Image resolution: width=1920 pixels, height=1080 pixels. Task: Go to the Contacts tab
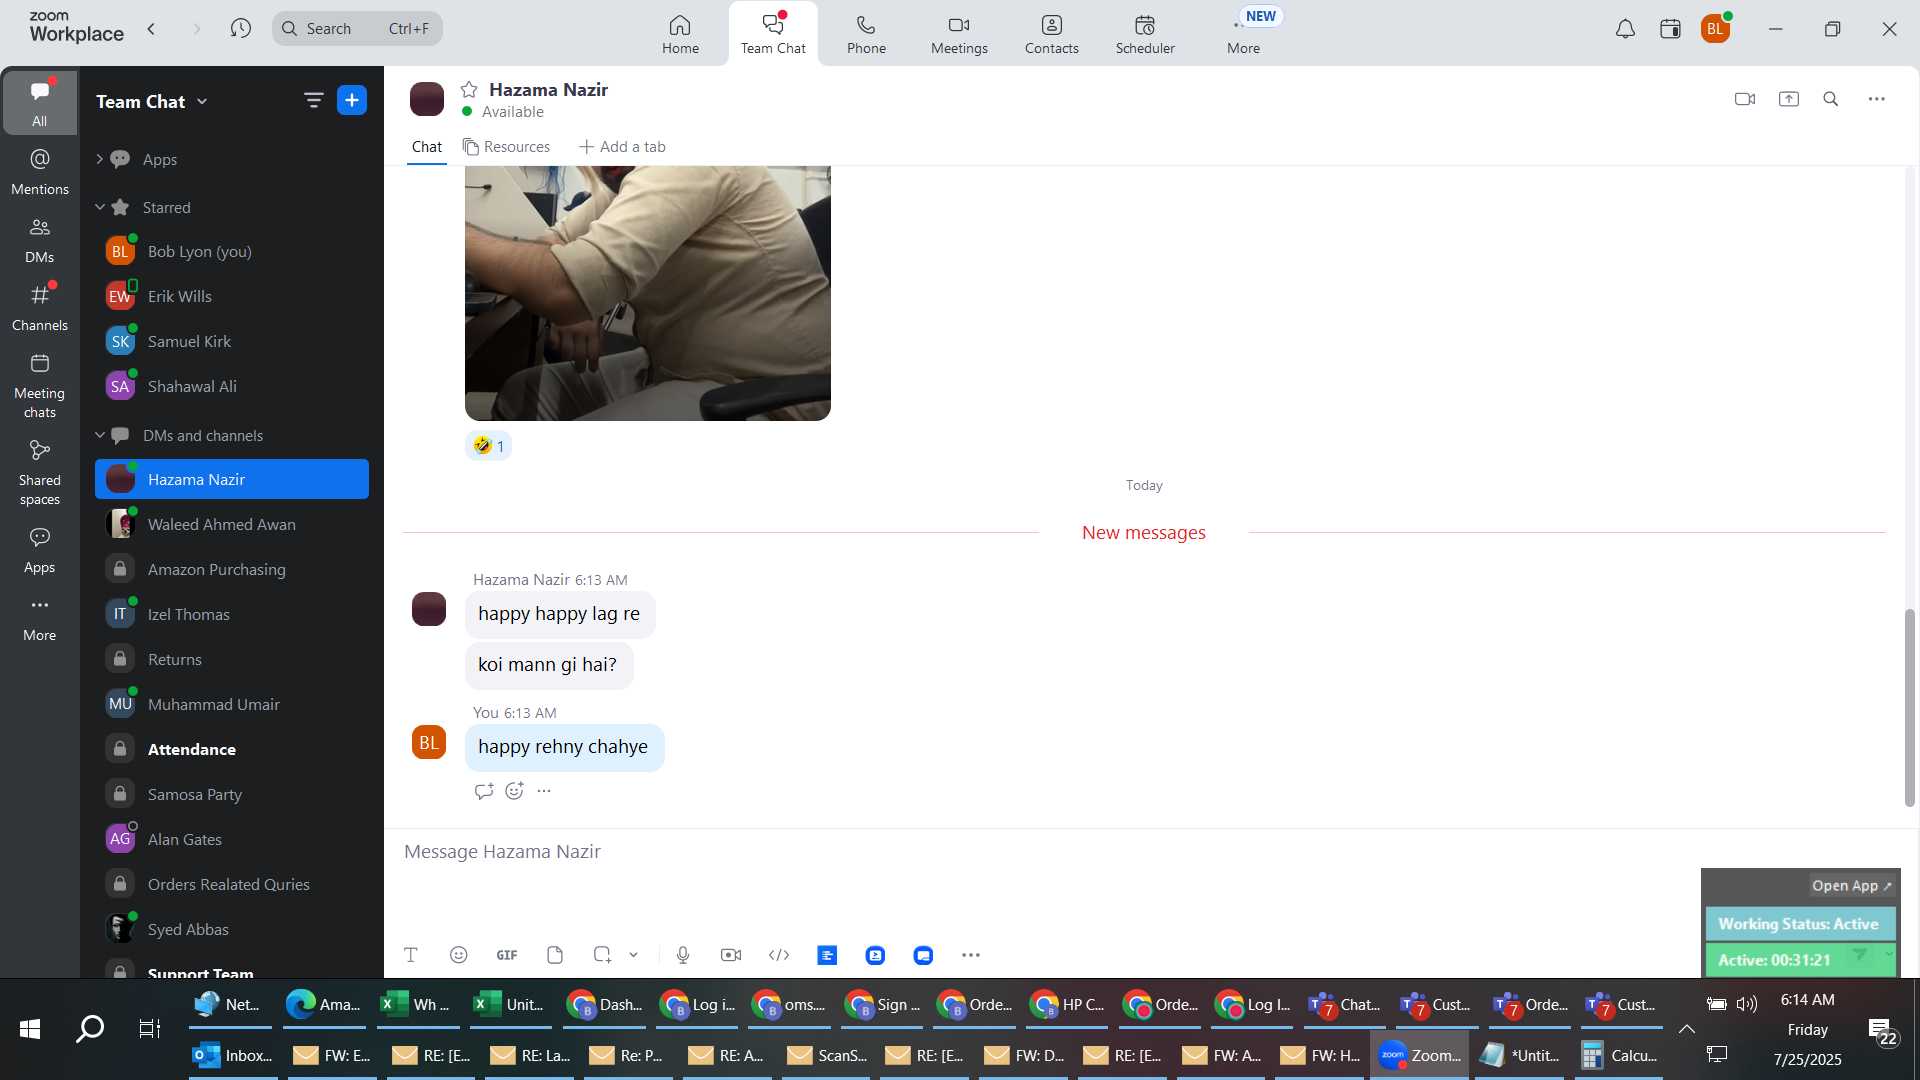[x=1051, y=34]
